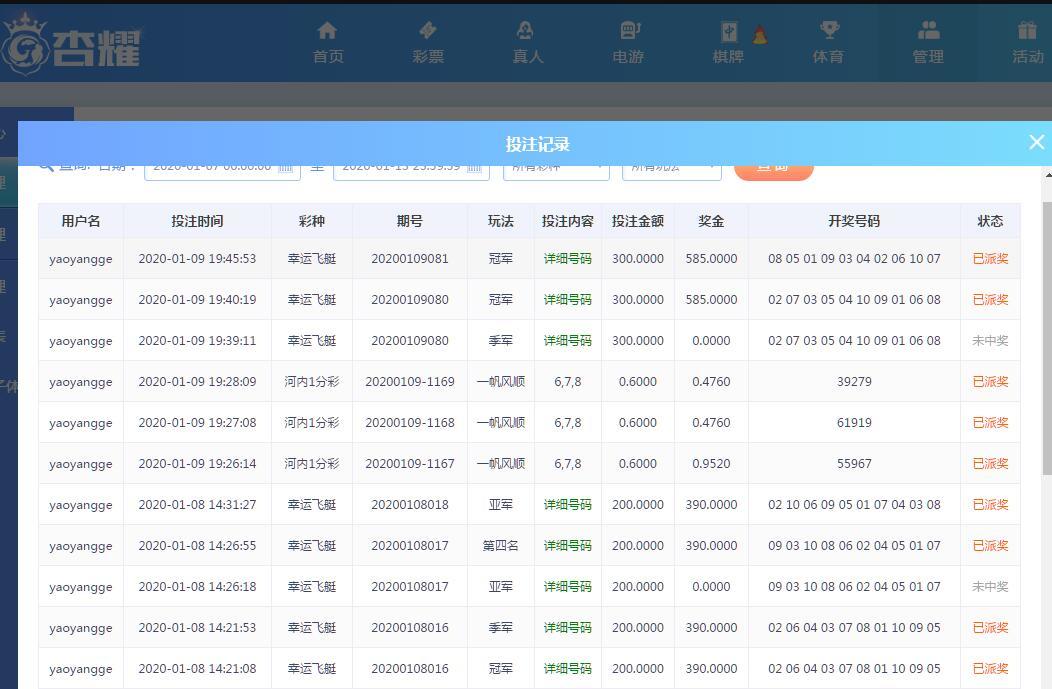Select period number 20200109081
This screenshot has height=689, width=1052.
(x=410, y=258)
